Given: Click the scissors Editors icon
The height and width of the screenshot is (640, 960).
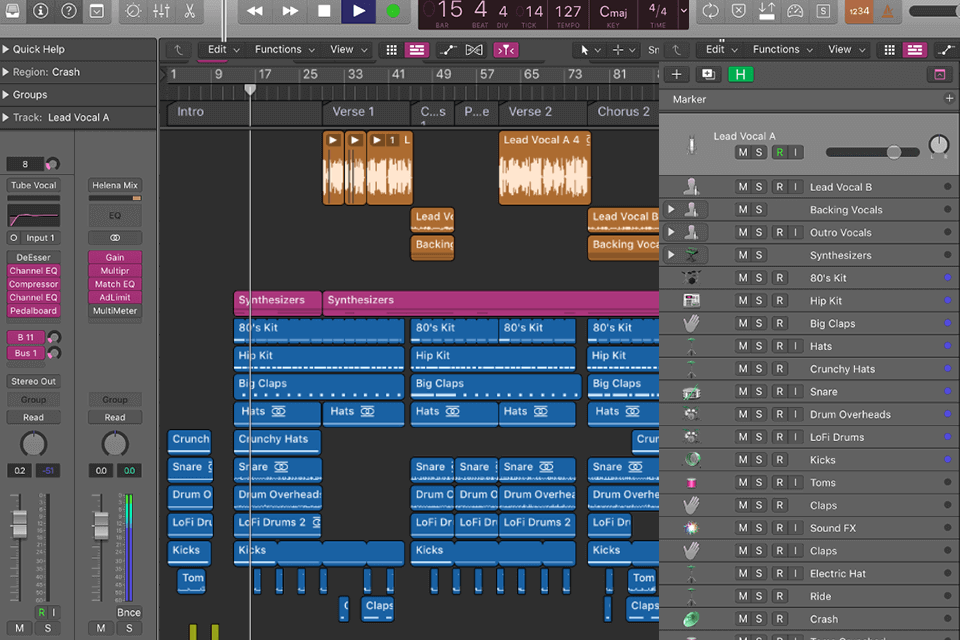Looking at the screenshot, I should [x=188, y=12].
